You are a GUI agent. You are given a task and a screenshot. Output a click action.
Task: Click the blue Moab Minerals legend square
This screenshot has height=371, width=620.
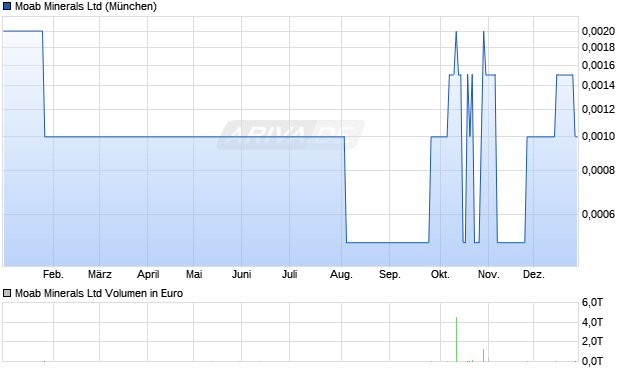point(7,6)
